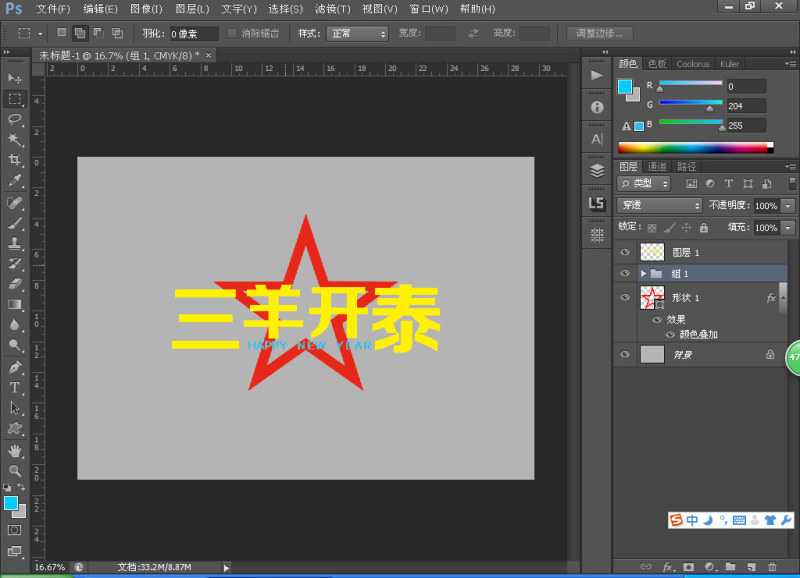
Task: Create a new group folder
Action: [x=731, y=567]
